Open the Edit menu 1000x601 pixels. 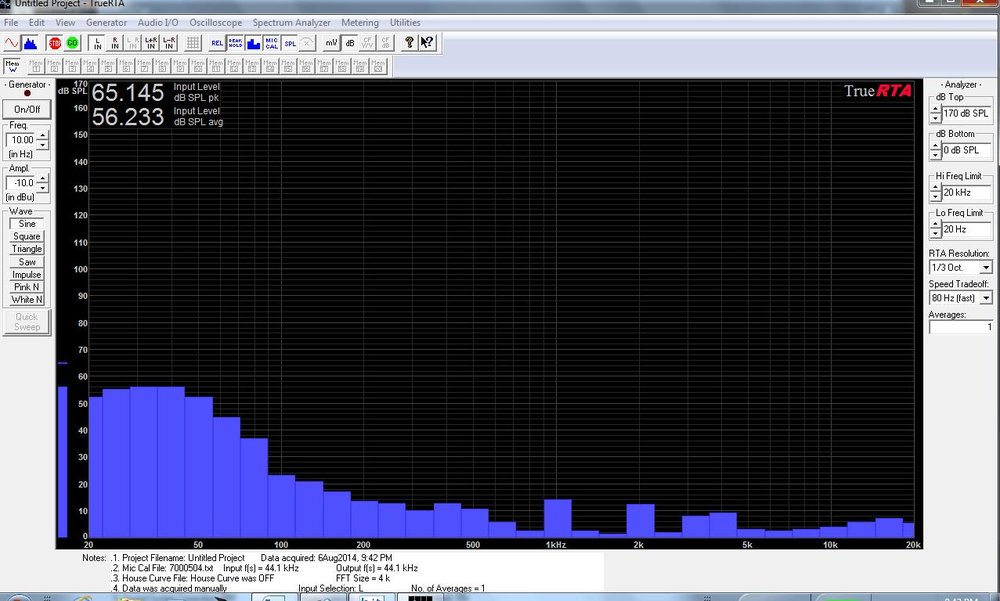[36, 22]
